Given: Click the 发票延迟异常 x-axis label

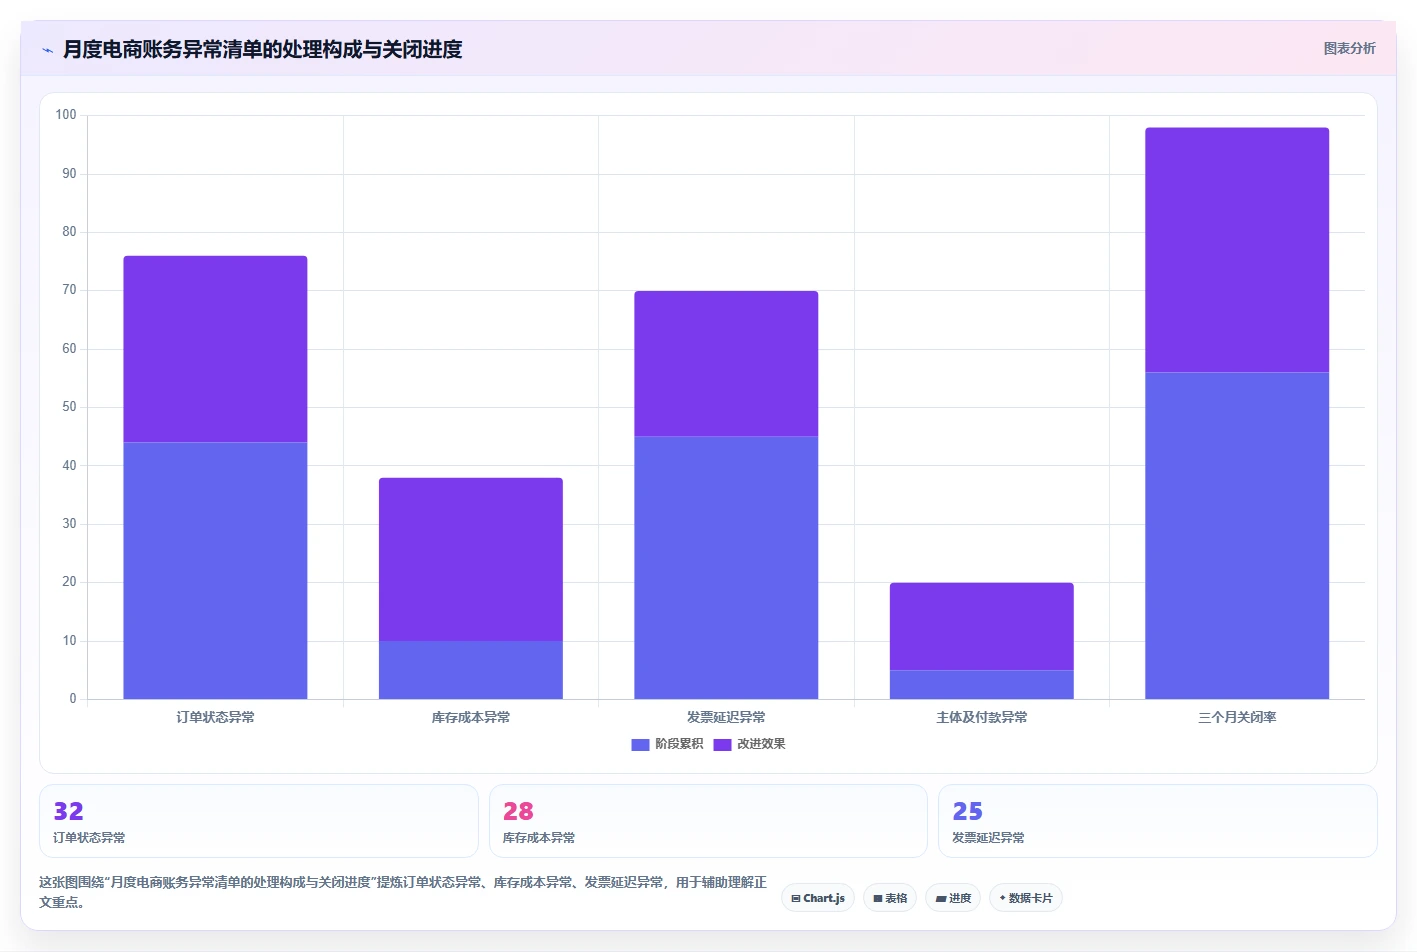Looking at the screenshot, I should [x=726, y=717].
